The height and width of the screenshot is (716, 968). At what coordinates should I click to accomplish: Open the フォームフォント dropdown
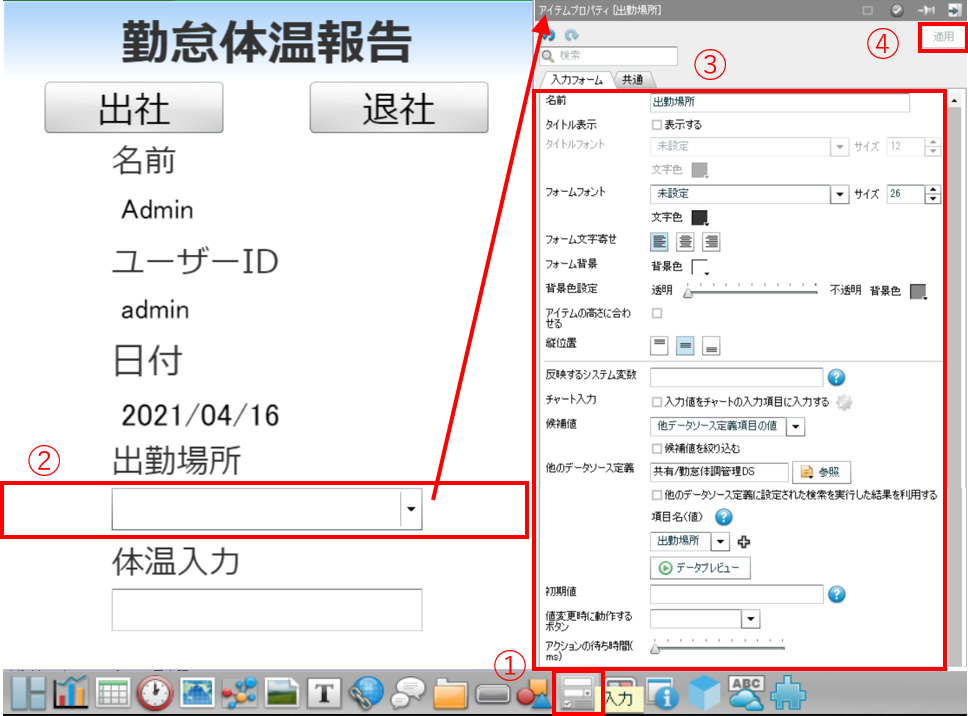tap(840, 194)
